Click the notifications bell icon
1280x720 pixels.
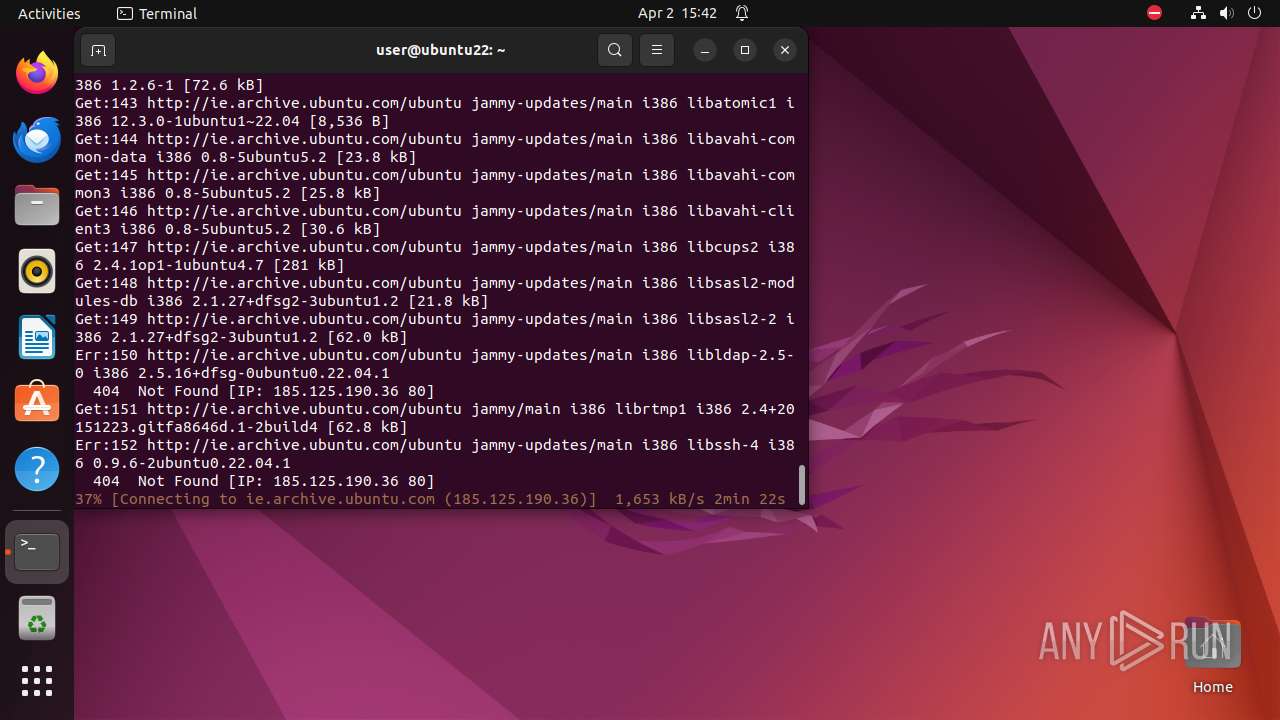point(742,13)
